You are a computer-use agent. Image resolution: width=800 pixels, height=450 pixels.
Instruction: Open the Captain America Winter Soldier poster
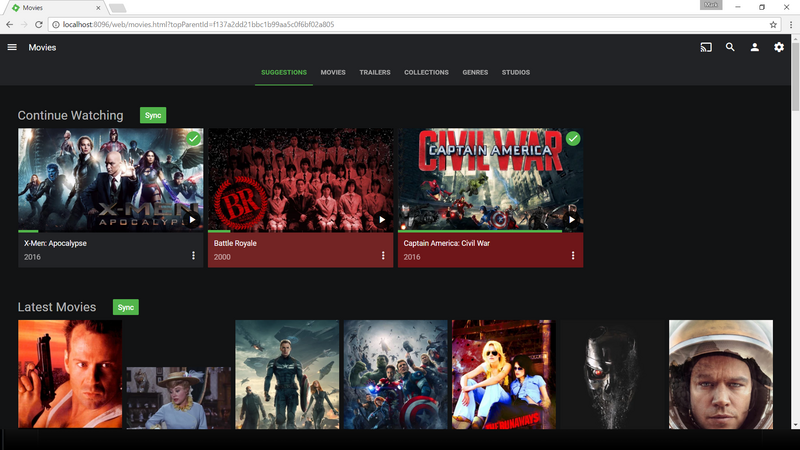click(x=287, y=374)
